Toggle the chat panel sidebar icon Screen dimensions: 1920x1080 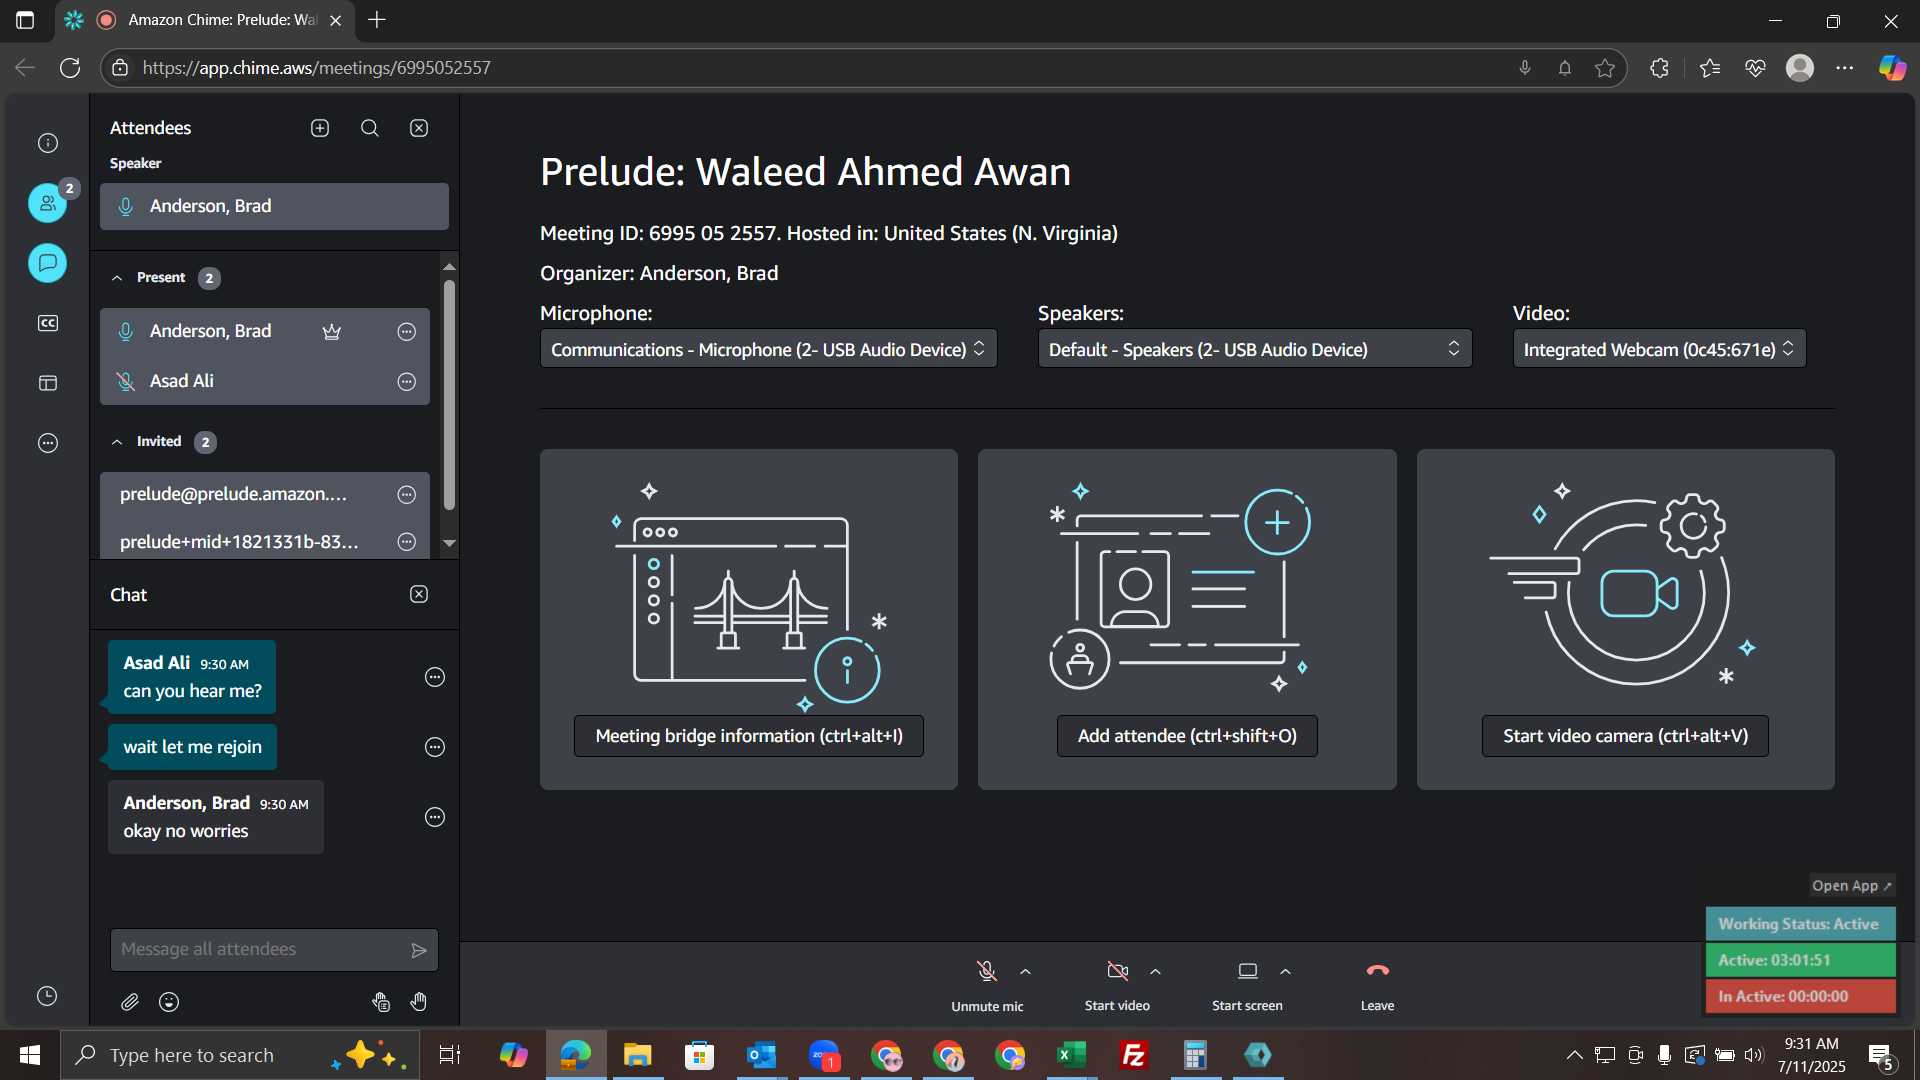tap(48, 263)
